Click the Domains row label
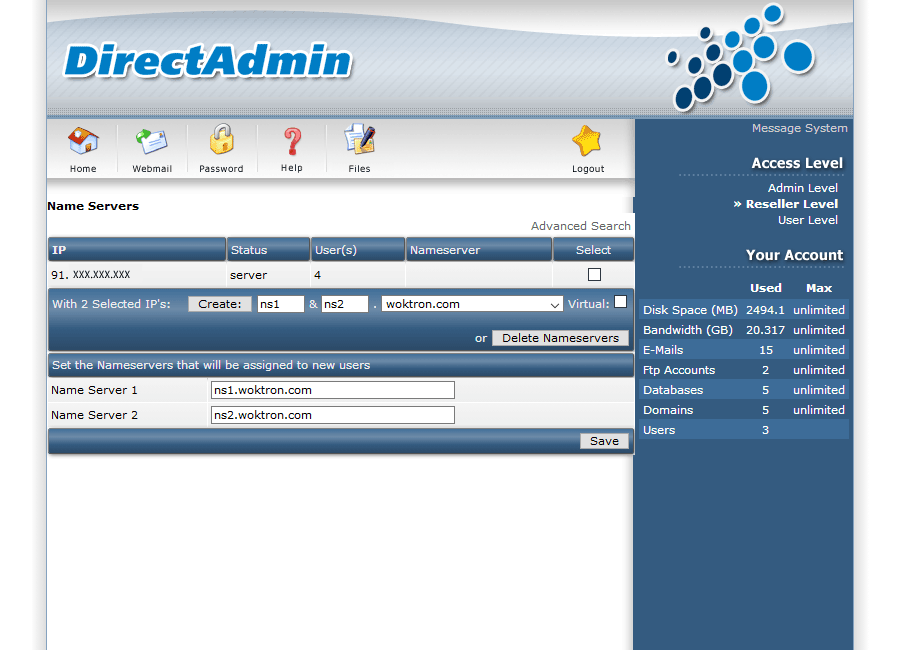The width and height of the screenshot is (900, 650). pos(668,410)
